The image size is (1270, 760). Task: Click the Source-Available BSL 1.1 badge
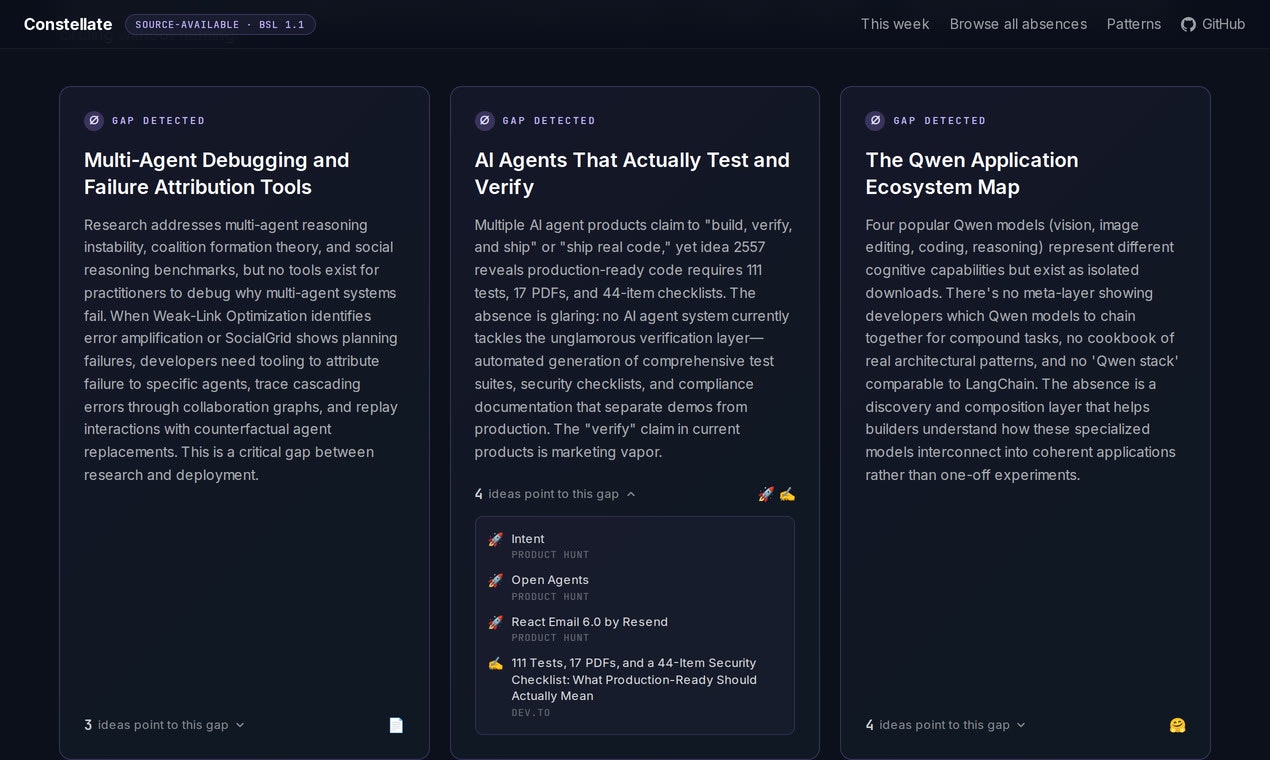click(220, 24)
